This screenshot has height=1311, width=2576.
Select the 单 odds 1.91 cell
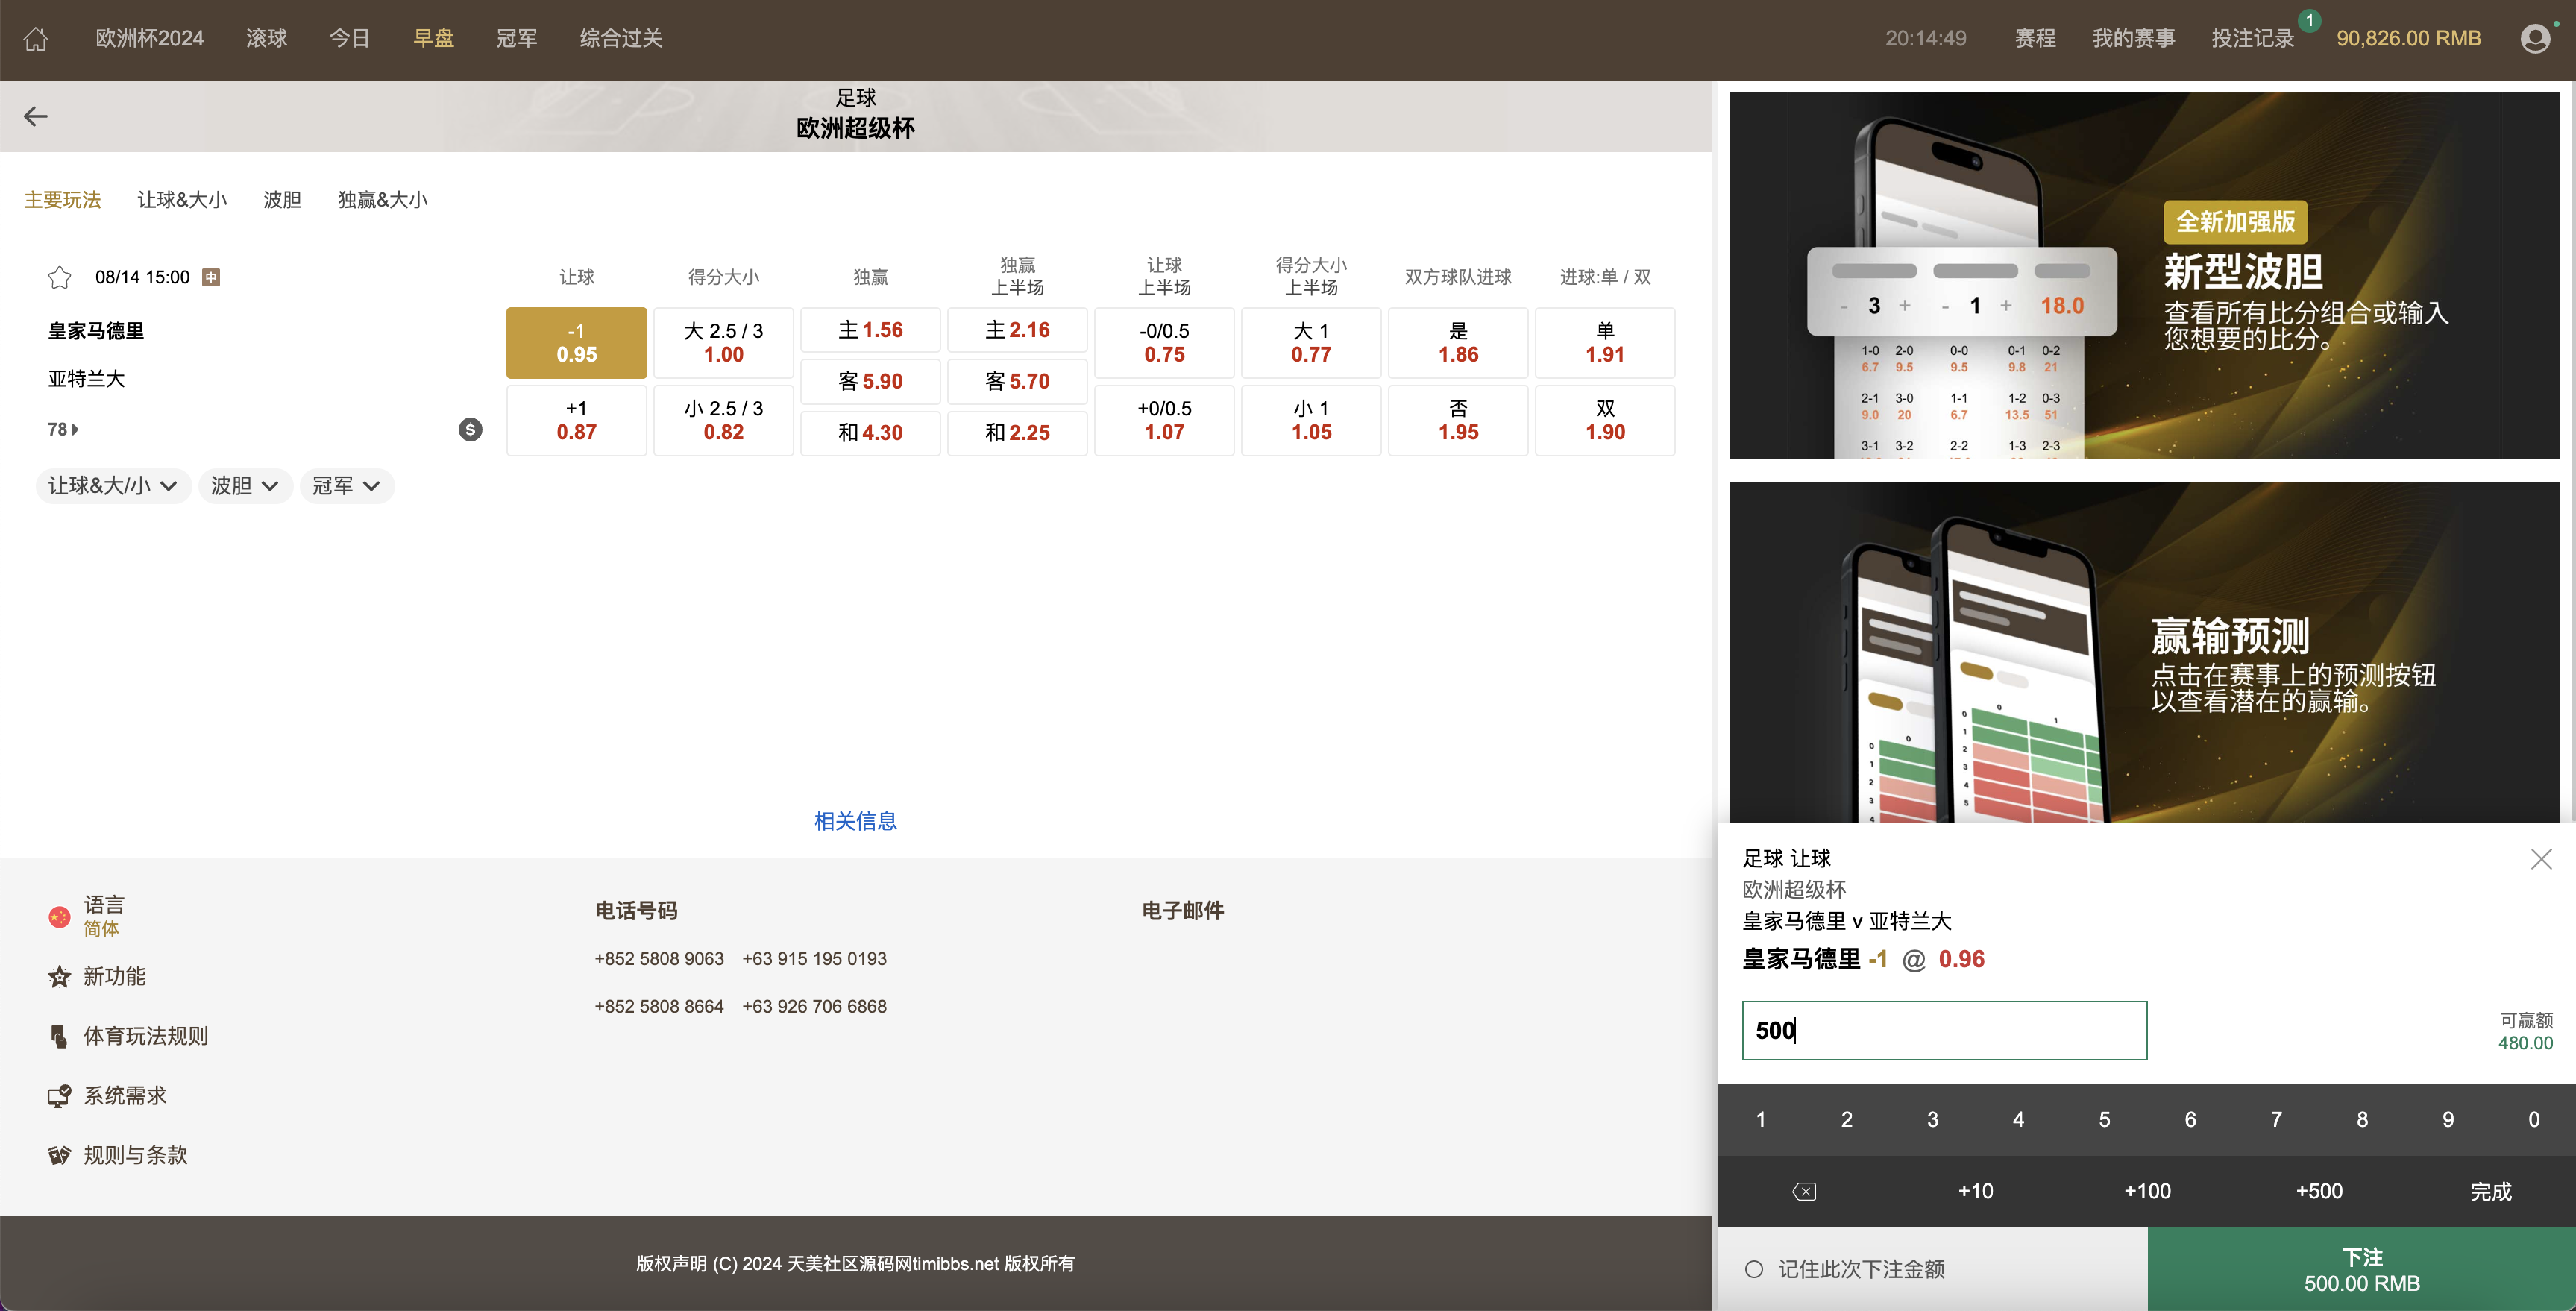click(x=1604, y=342)
